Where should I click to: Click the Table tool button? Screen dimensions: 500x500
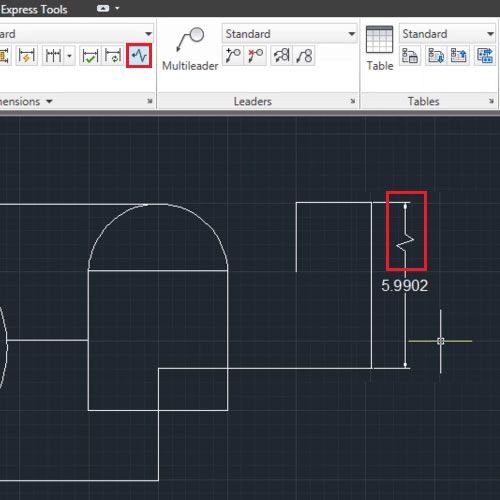(379, 49)
